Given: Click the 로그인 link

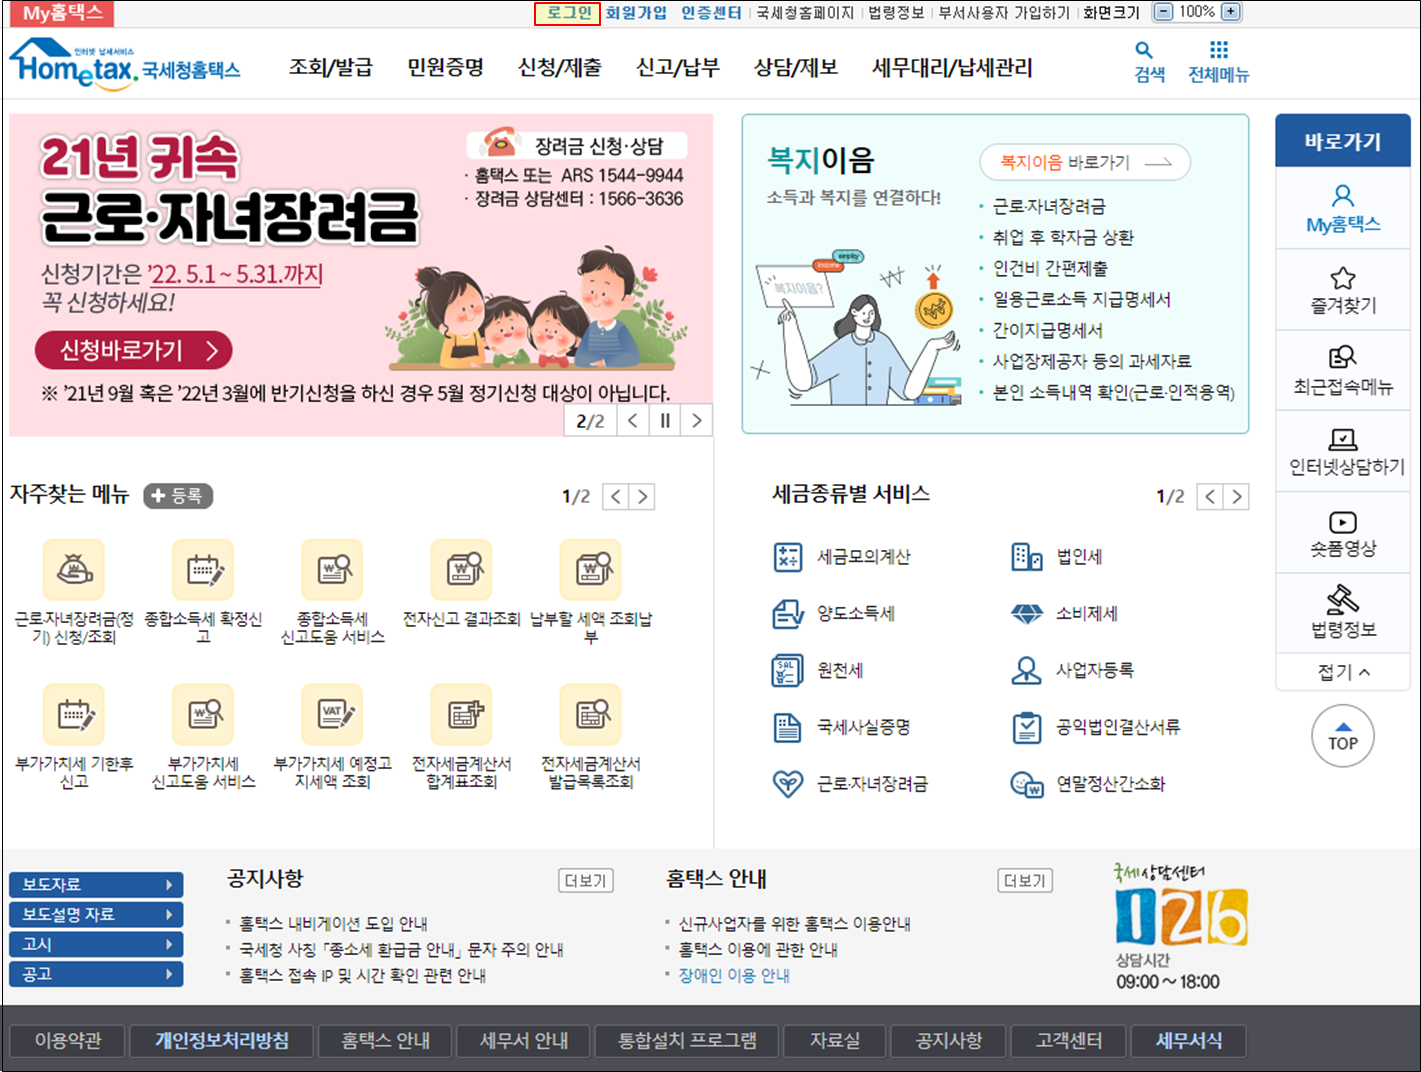Looking at the screenshot, I should point(568,13).
